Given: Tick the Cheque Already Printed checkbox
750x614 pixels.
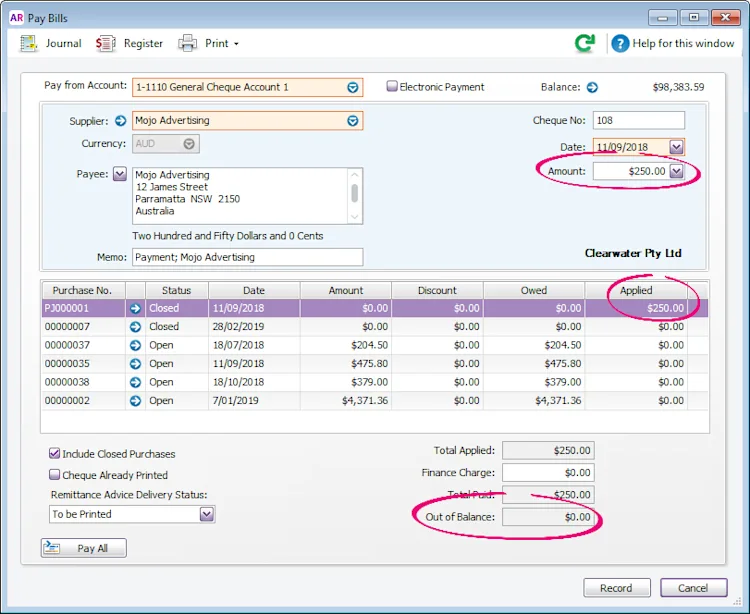Looking at the screenshot, I should click(x=55, y=475).
